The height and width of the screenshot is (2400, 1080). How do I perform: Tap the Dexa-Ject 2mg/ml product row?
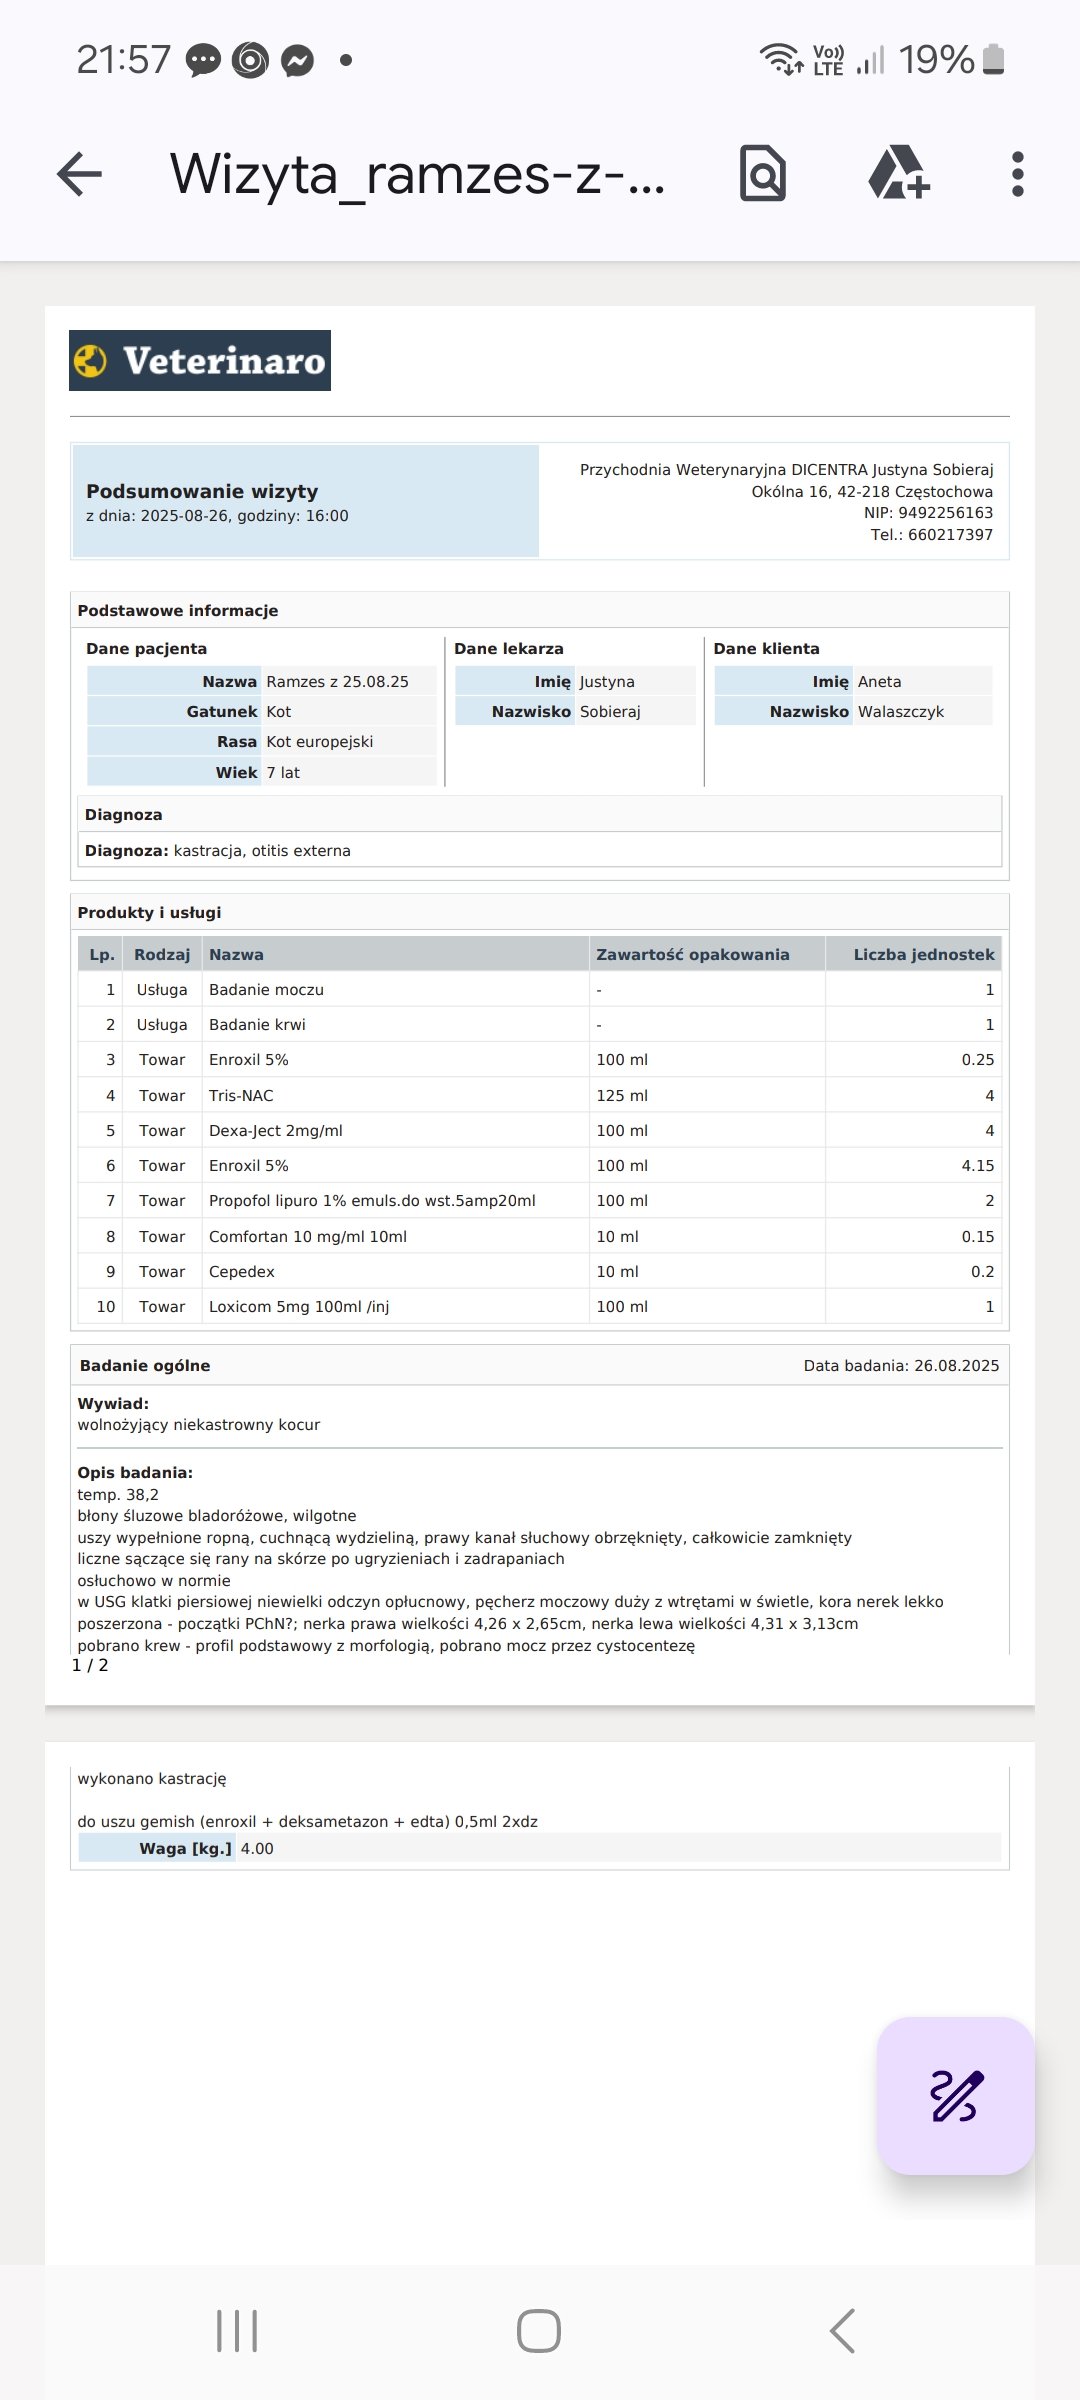(540, 1131)
